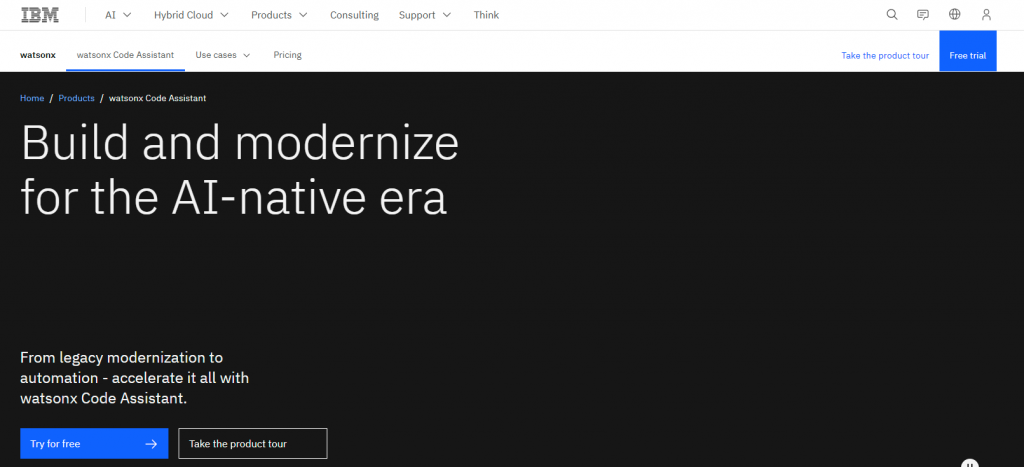Open the user profile icon
The image size is (1024, 467).
[986, 15]
